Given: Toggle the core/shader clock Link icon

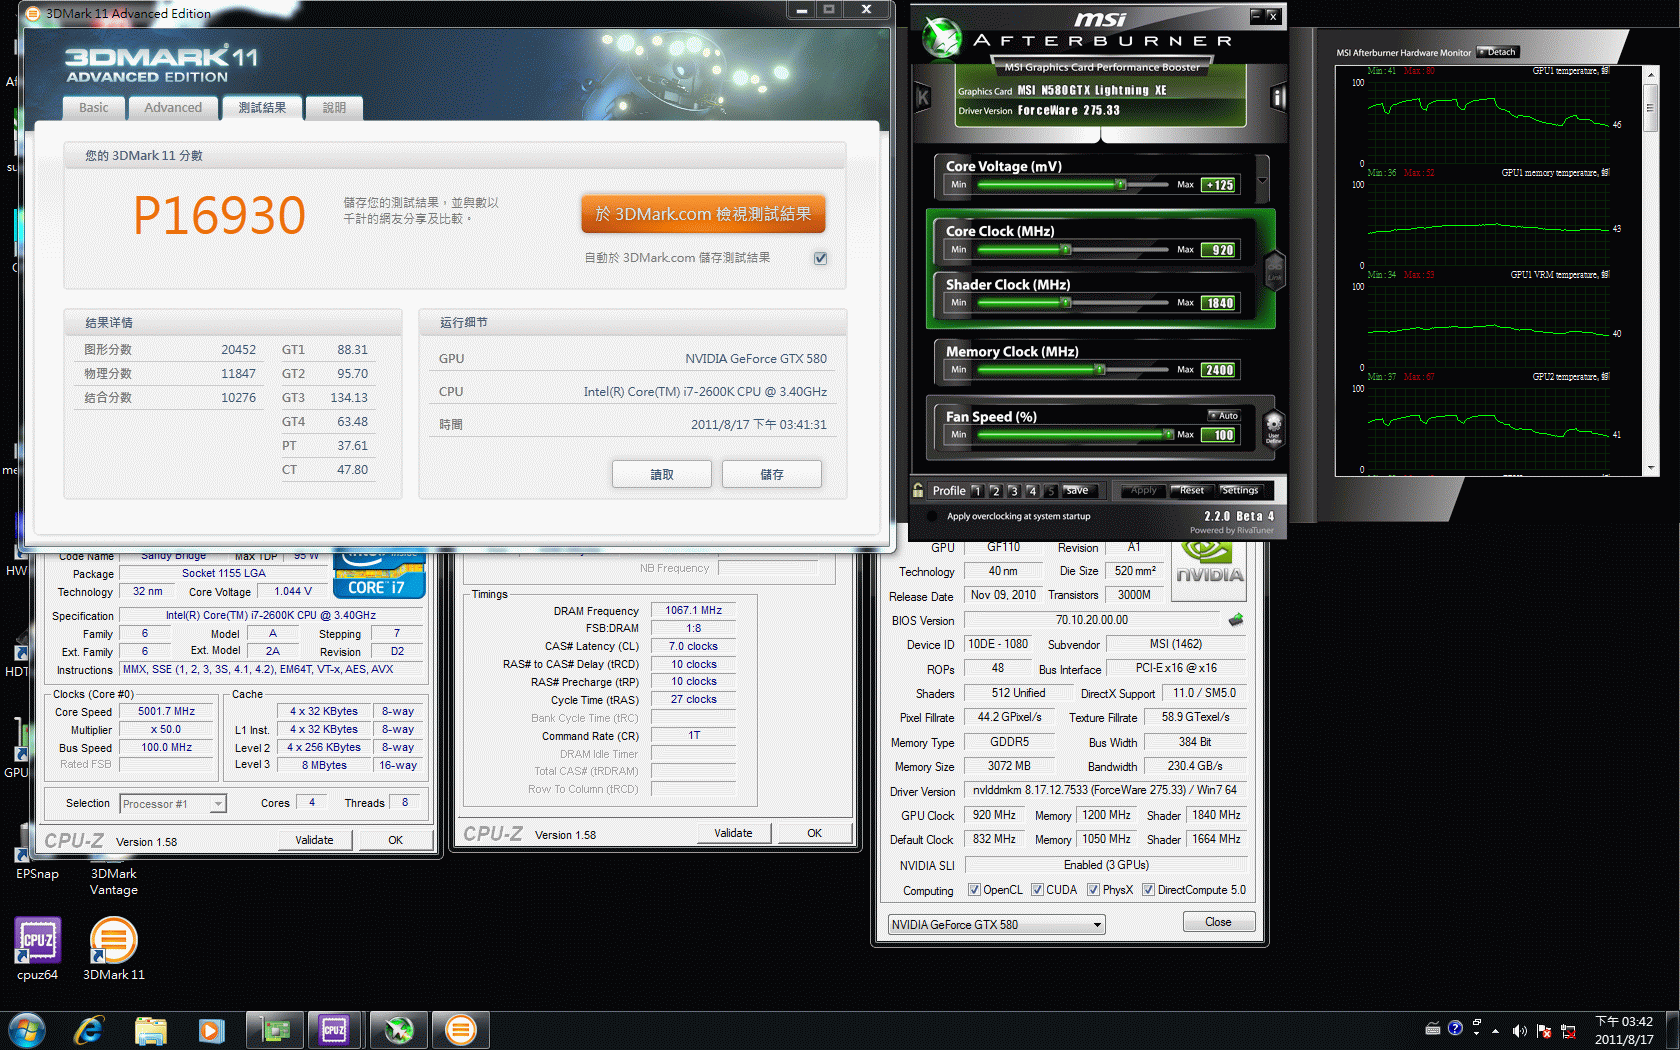Looking at the screenshot, I should pos(1274,269).
